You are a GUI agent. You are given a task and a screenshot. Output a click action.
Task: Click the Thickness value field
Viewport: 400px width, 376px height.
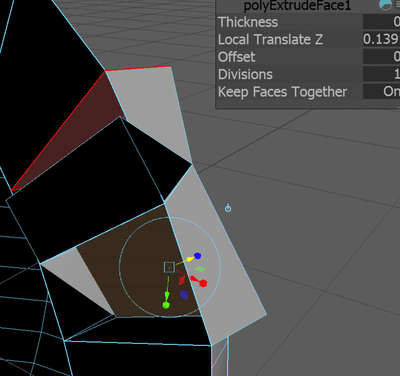(x=381, y=22)
